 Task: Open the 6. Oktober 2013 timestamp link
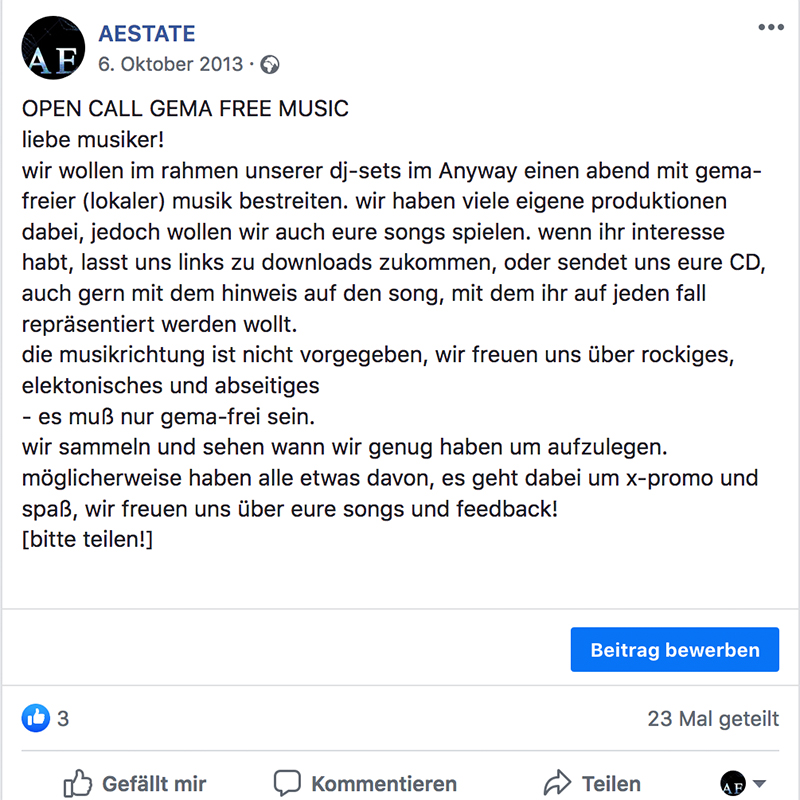[171, 64]
